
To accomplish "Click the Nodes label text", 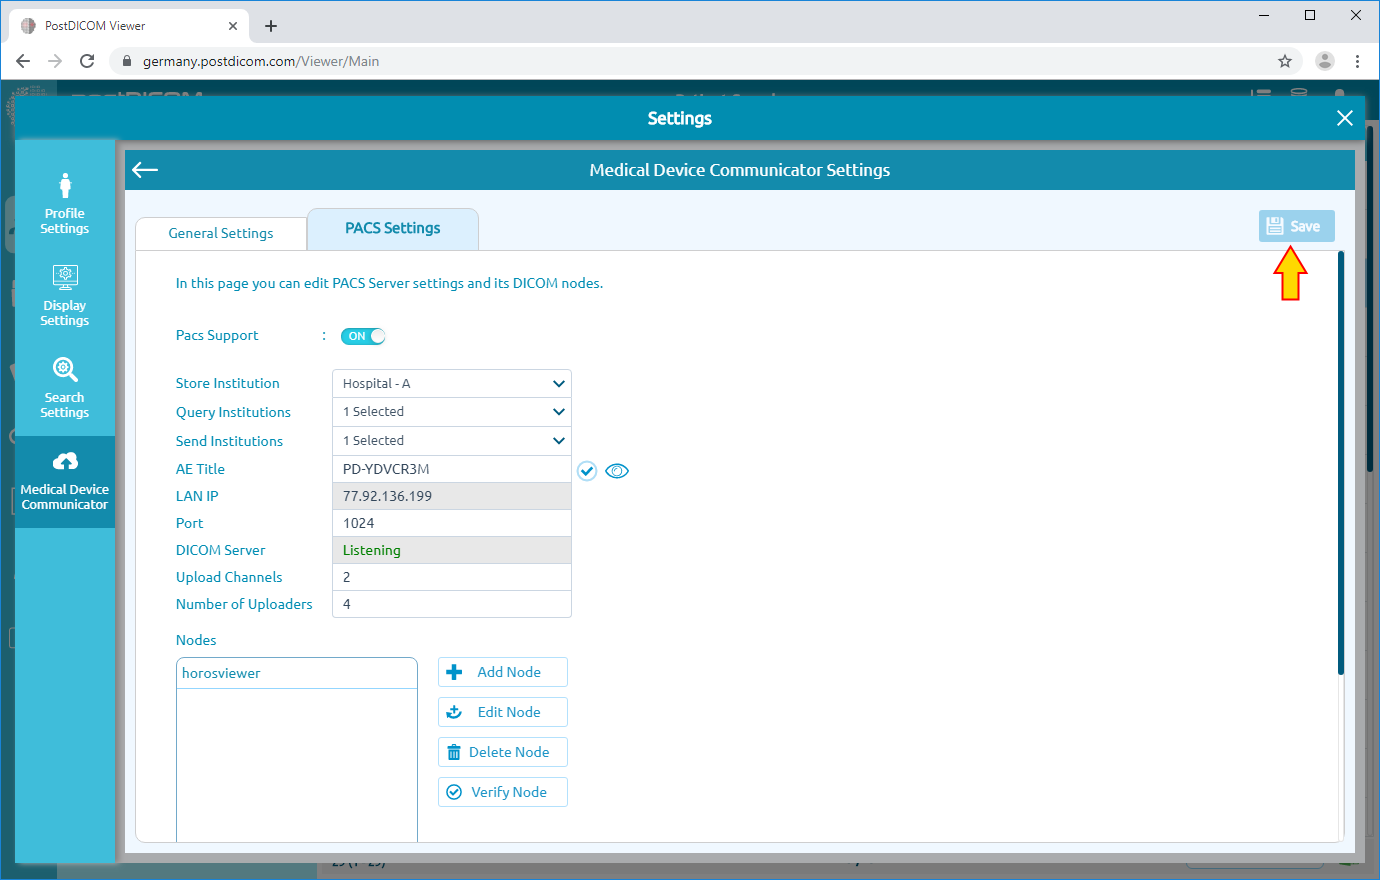I will point(196,640).
